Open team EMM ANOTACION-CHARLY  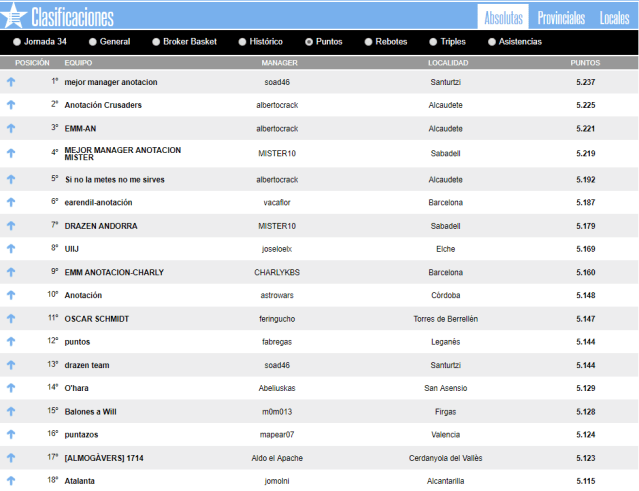114,272
